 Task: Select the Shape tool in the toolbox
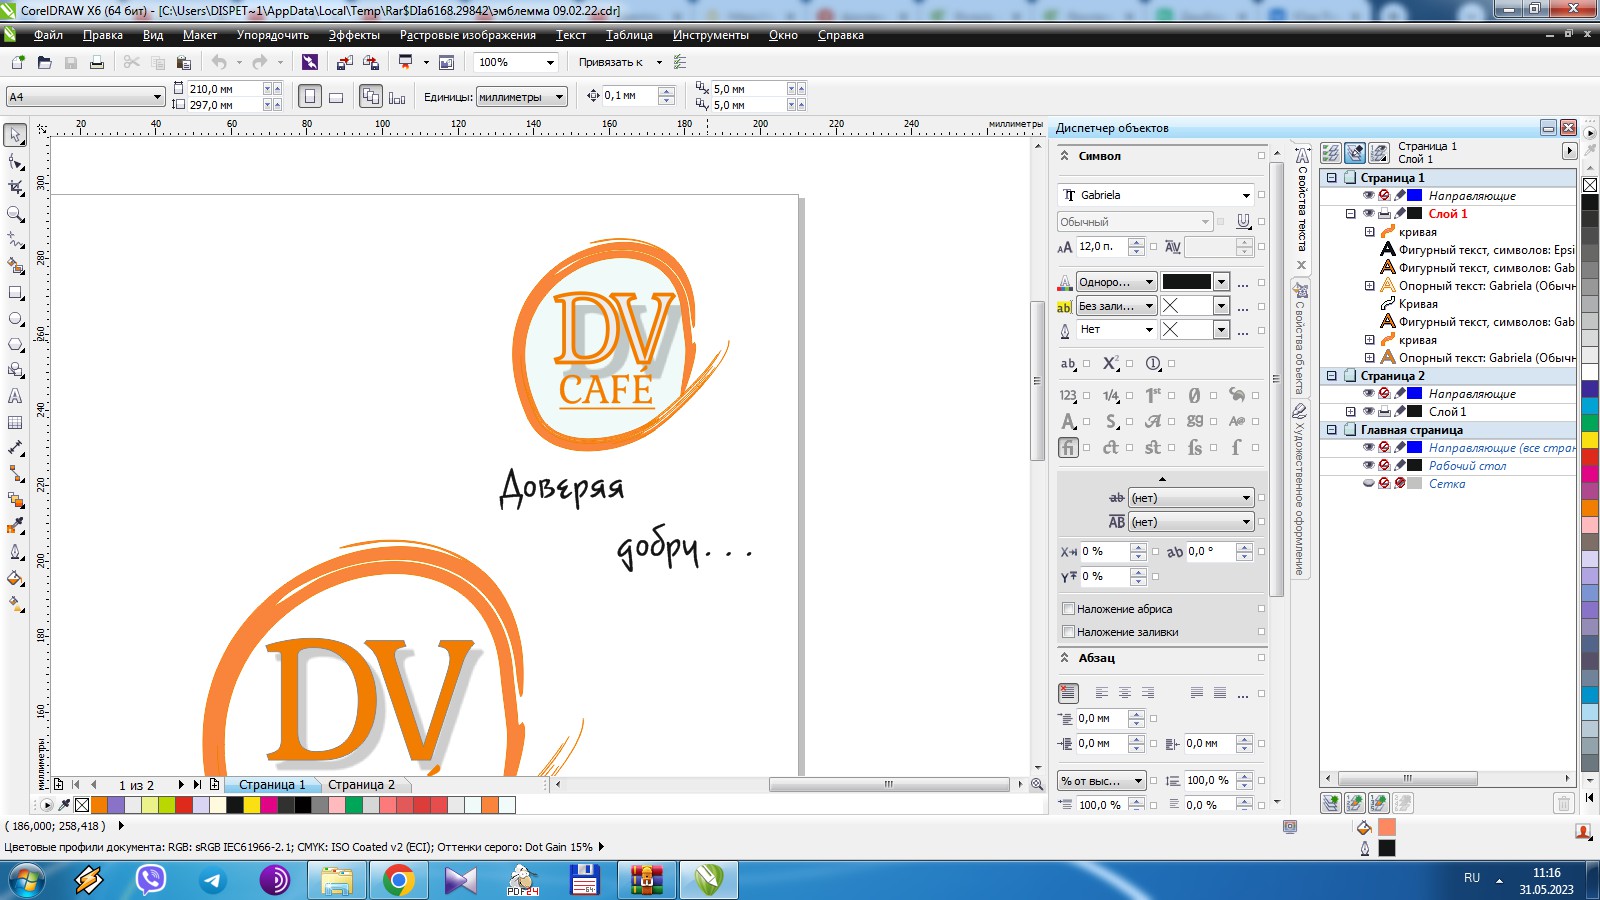(x=15, y=161)
